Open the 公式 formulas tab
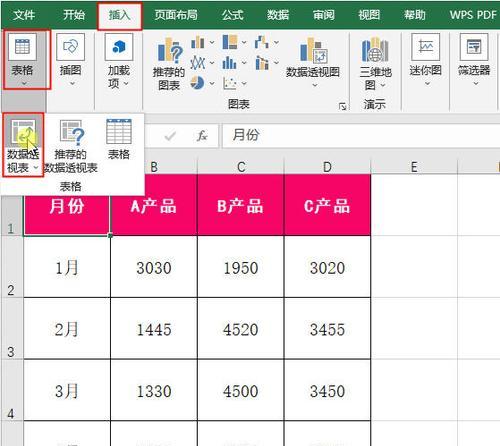Image resolution: width=500 pixels, height=446 pixels. (233, 15)
